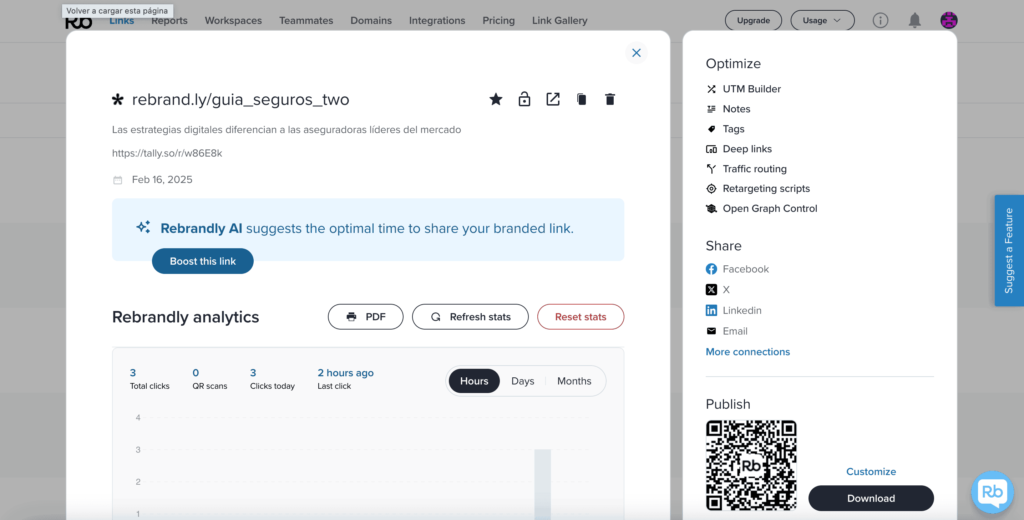The image size is (1024, 520).
Task: Click the calendar icon next to Feb 16, 2025
Action: [x=118, y=180]
